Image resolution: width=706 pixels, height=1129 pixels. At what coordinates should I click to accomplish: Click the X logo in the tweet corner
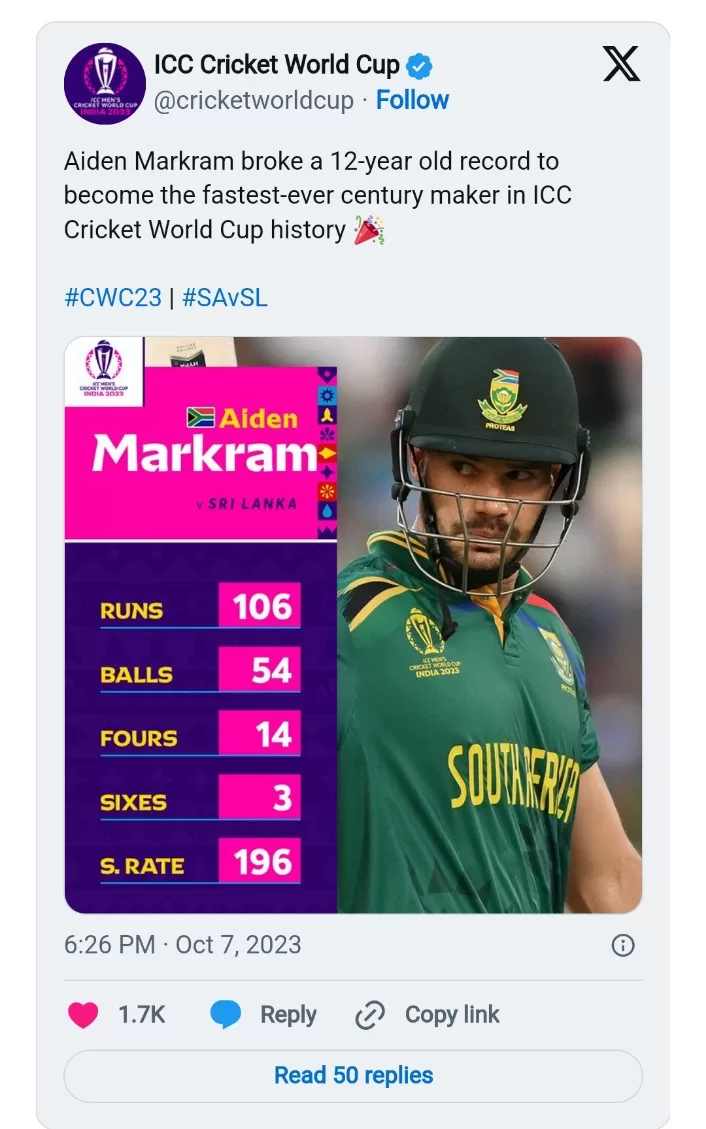[x=622, y=66]
